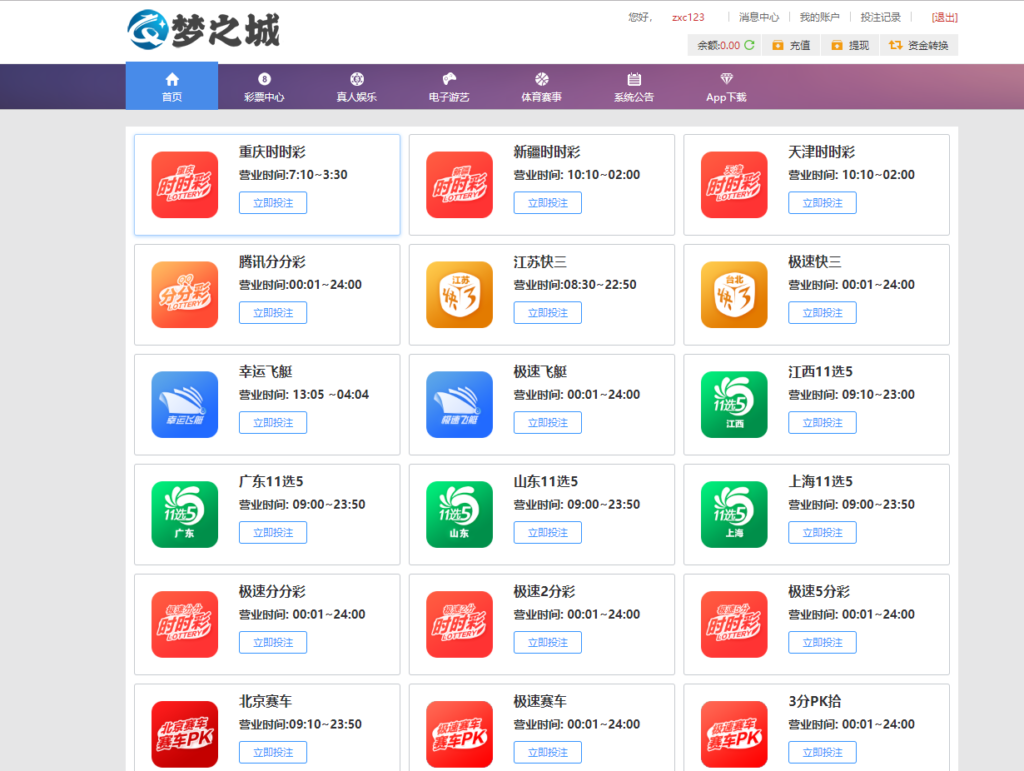Click the 重庆时时彩 lottery icon
1024x771 pixels.
click(184, 184)
